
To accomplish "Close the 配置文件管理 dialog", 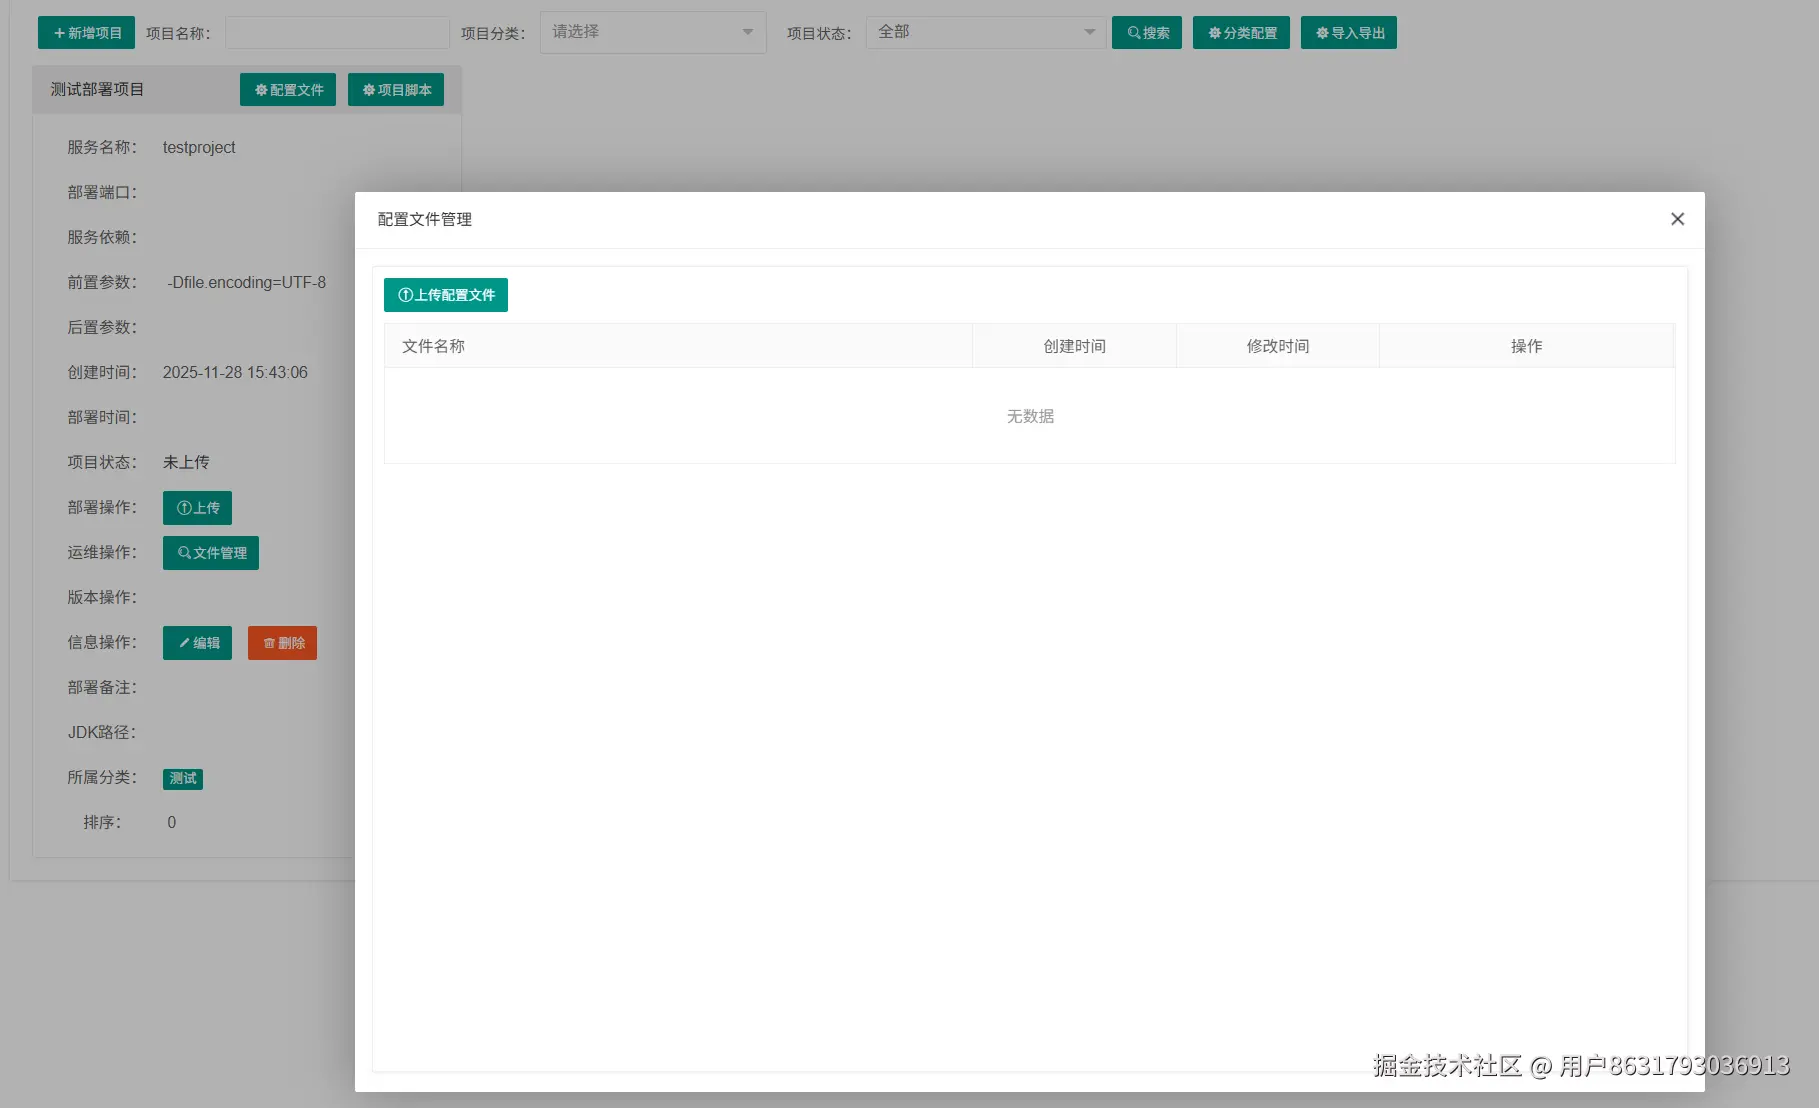I will 1677,219.
